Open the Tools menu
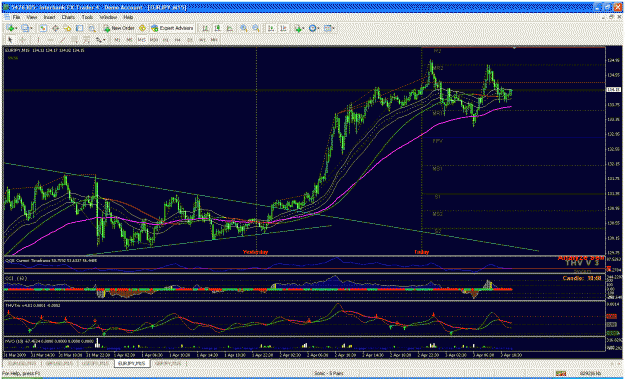 tap(87, 18)
